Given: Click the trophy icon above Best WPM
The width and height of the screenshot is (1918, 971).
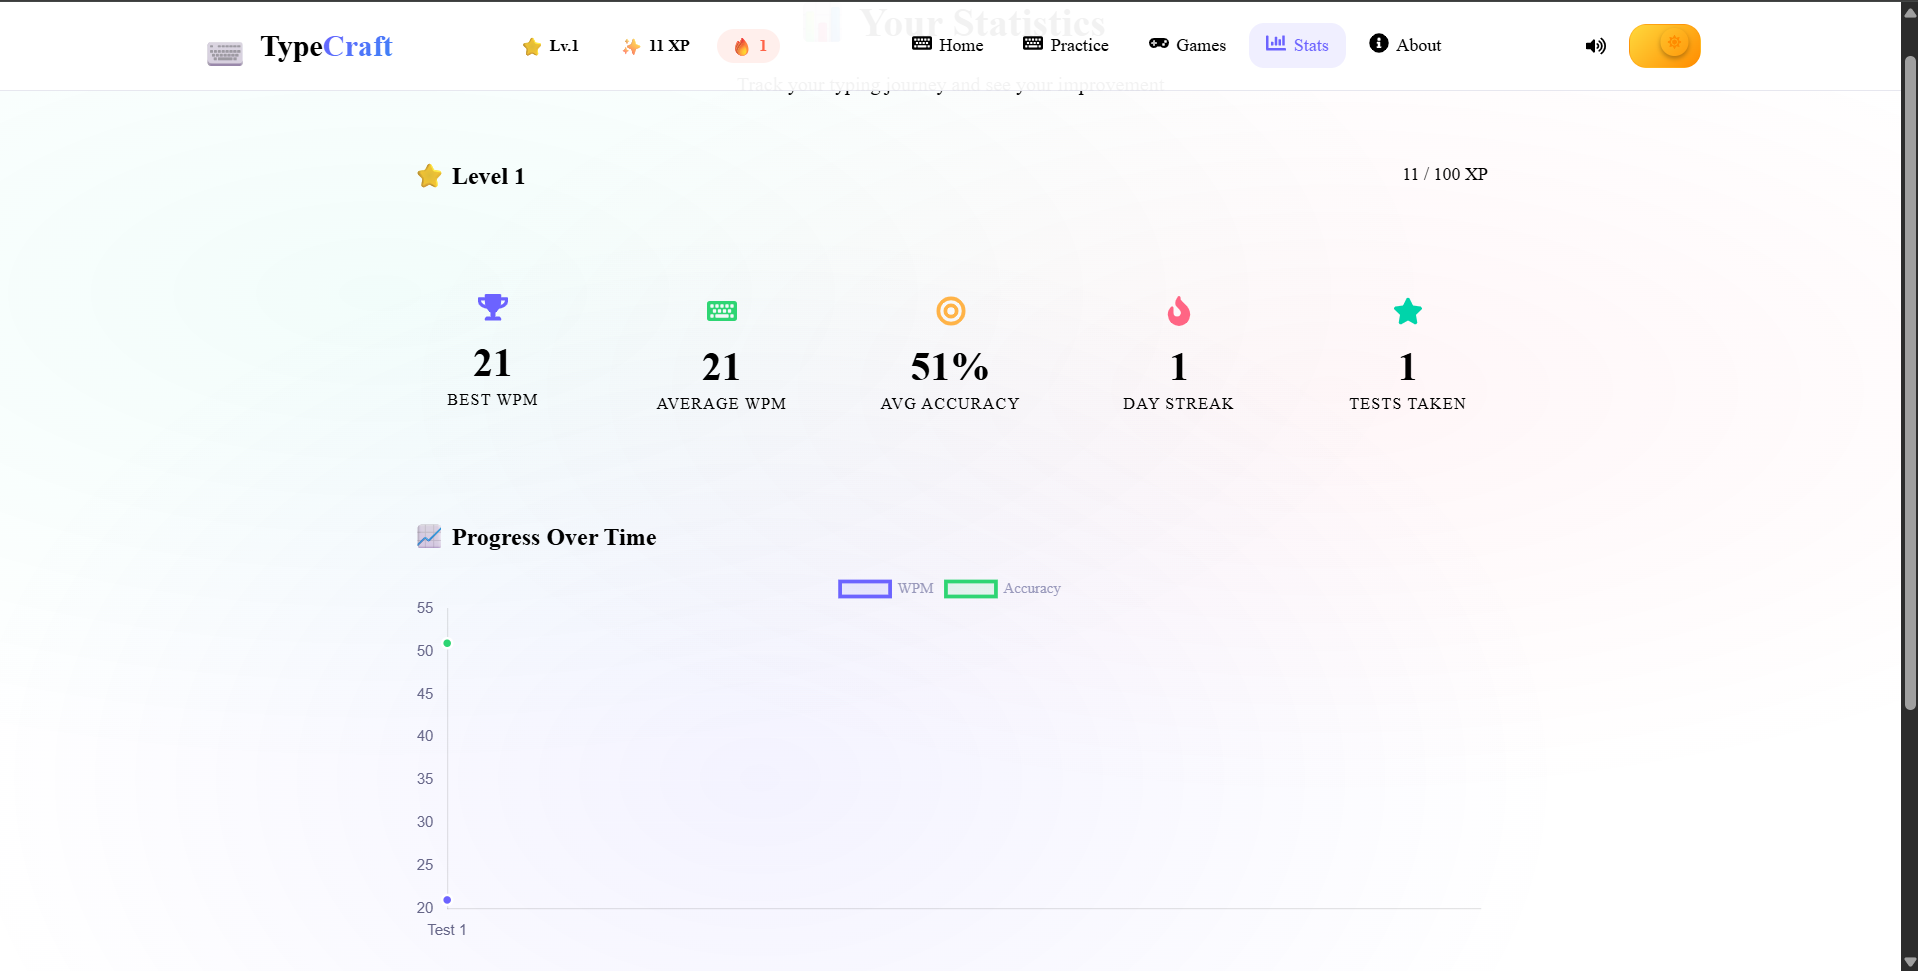Looking at the screenshot, I should click(493, 307).
